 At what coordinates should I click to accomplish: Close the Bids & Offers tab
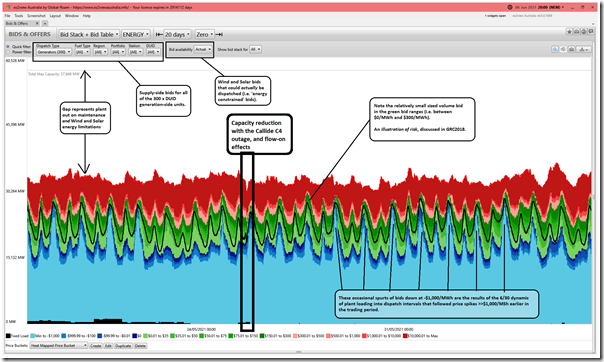coord(37,23)
